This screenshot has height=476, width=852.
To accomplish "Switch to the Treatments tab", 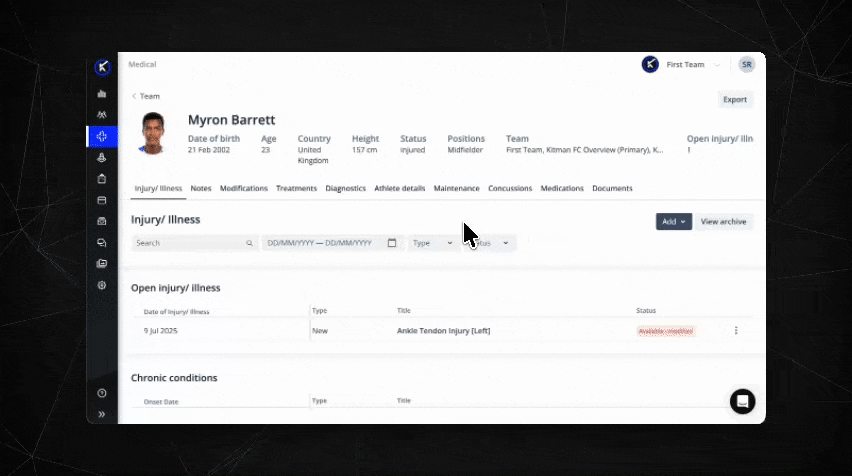I will pos(296,188).
